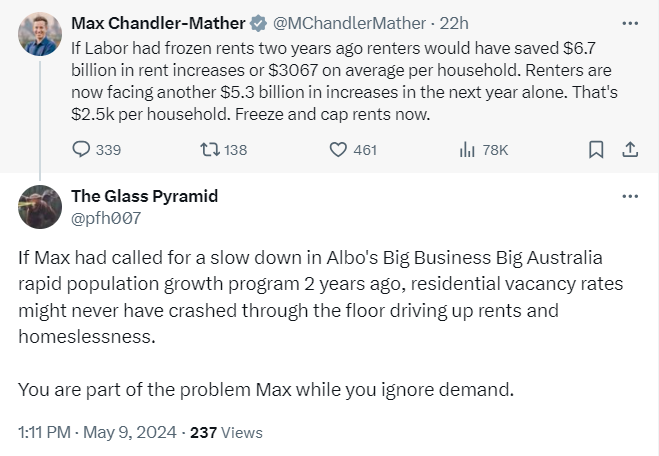Open Max Chandler-Mather's profile picture

click(x=41, y=35)
